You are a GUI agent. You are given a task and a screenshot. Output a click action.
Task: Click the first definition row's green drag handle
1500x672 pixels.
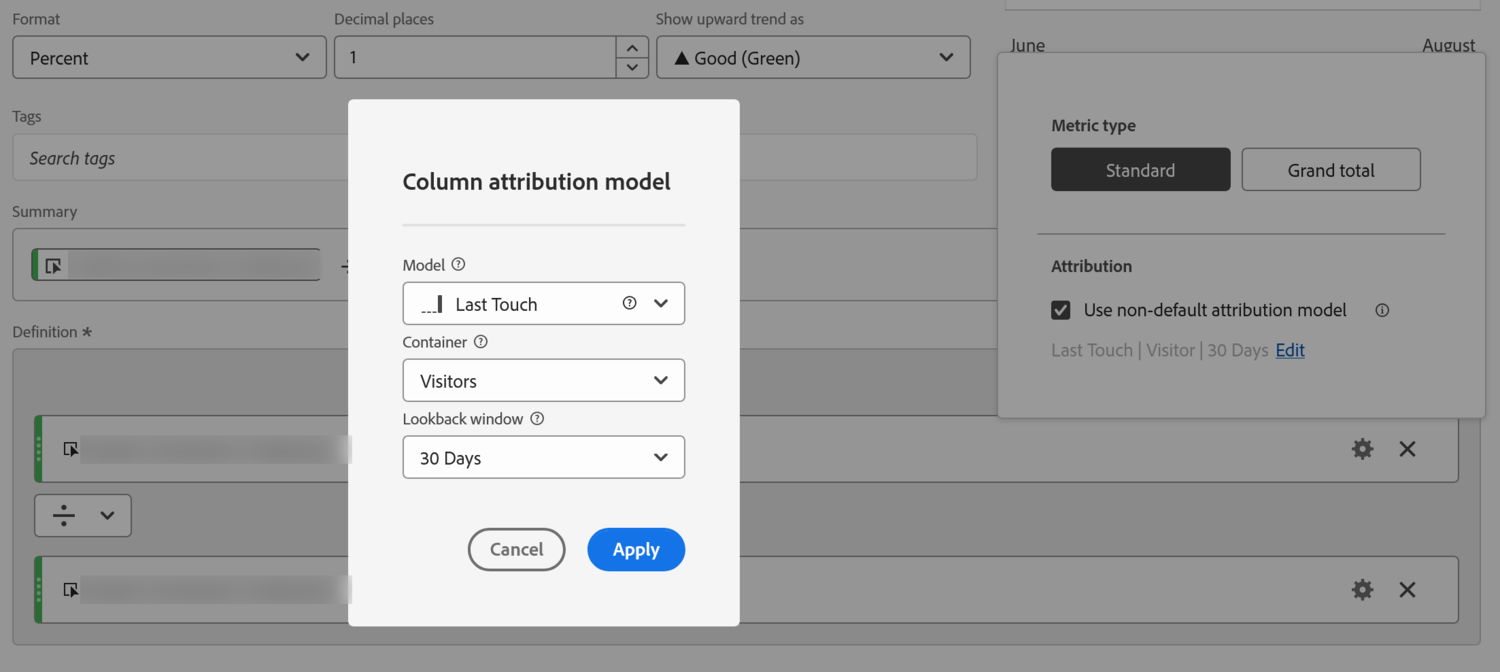coord(38,449)
